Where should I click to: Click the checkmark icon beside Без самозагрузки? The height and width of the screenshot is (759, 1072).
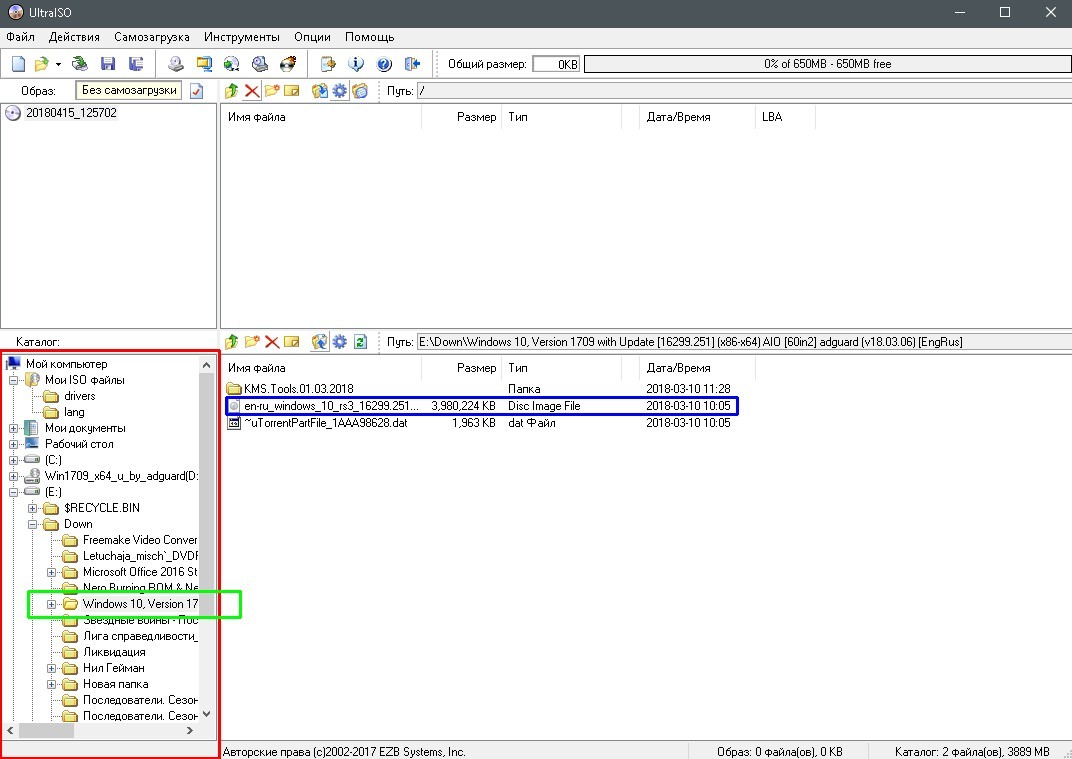coord(197,91)
